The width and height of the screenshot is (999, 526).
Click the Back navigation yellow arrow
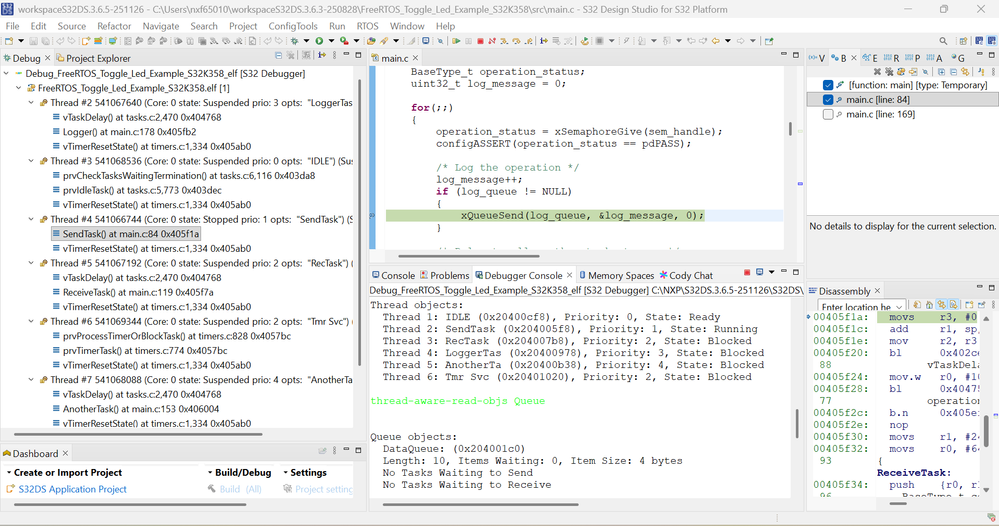coord(715,41)
